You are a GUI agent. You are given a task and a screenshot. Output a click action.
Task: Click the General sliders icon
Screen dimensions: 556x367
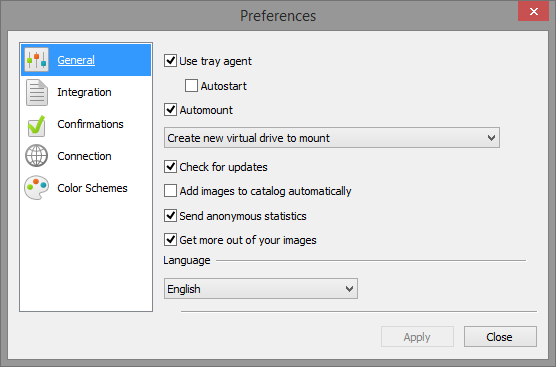pyautogui.click(x=37, y=60)
